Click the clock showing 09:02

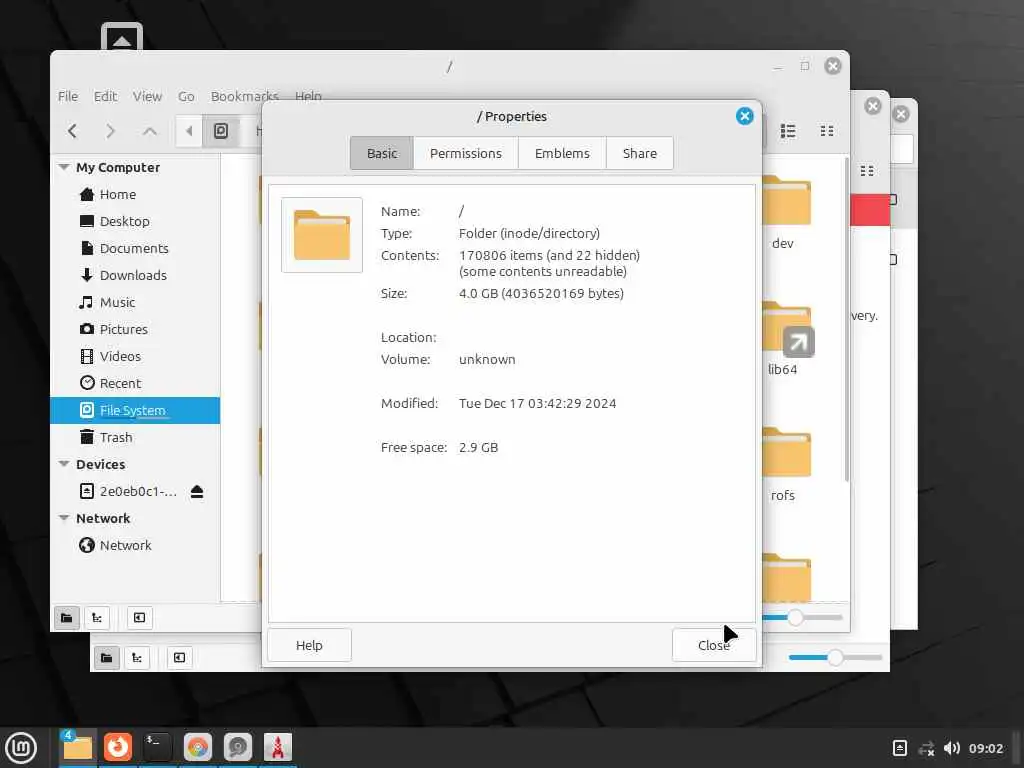(x=985, y=748)
